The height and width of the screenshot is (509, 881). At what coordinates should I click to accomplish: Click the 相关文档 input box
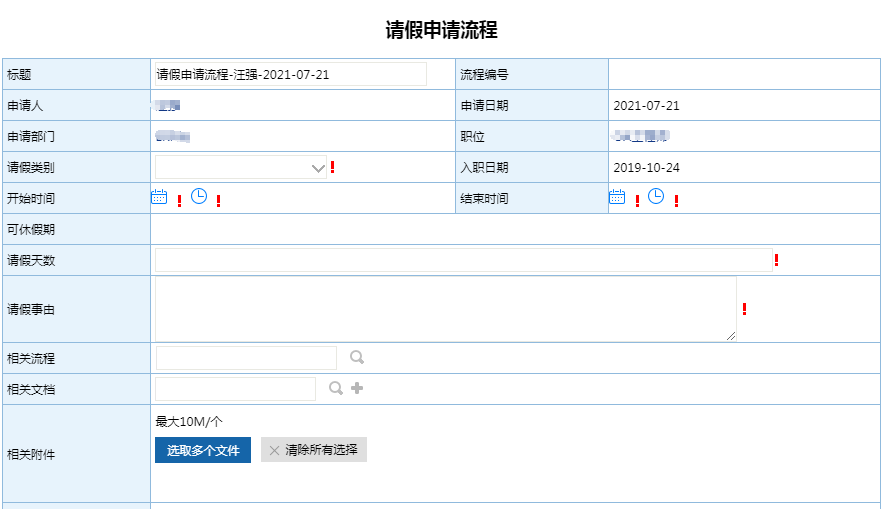click(235, 389)
